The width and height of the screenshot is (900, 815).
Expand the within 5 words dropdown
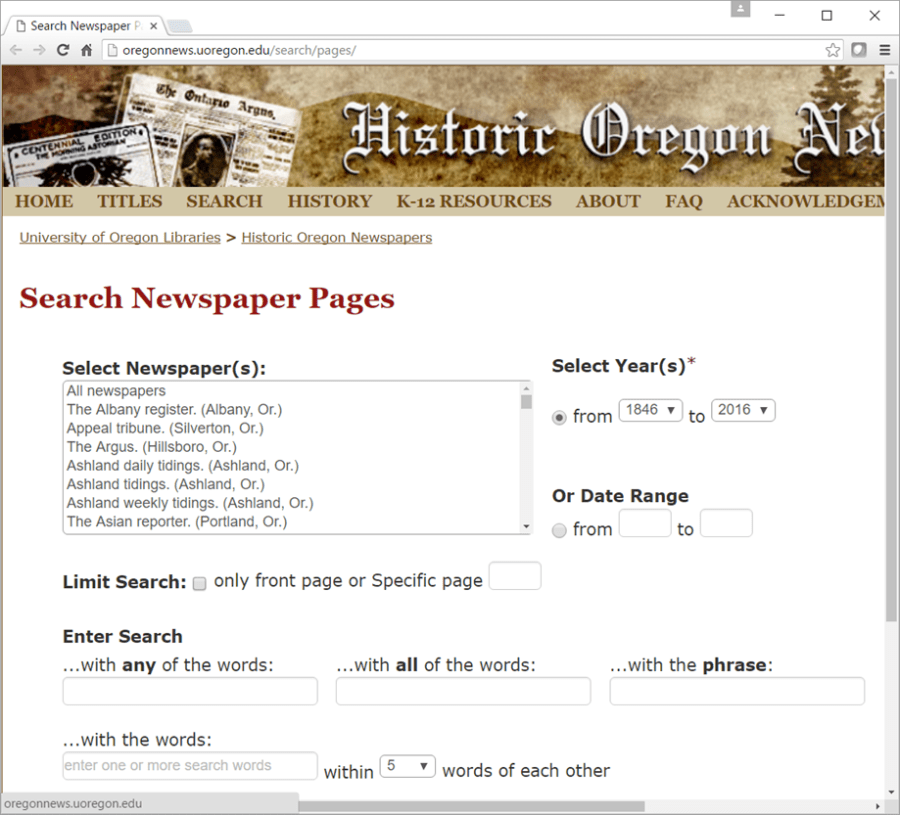408,767
